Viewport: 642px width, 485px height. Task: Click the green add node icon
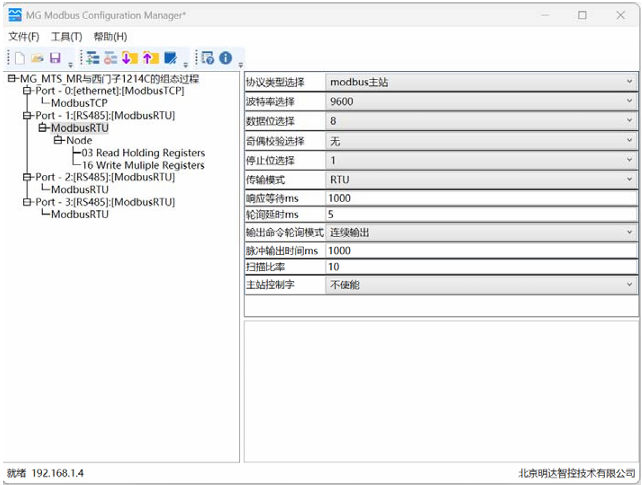pos(93,58)
